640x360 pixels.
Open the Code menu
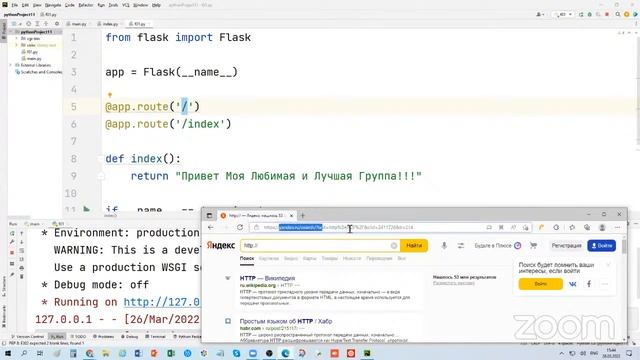pos(70,5)
